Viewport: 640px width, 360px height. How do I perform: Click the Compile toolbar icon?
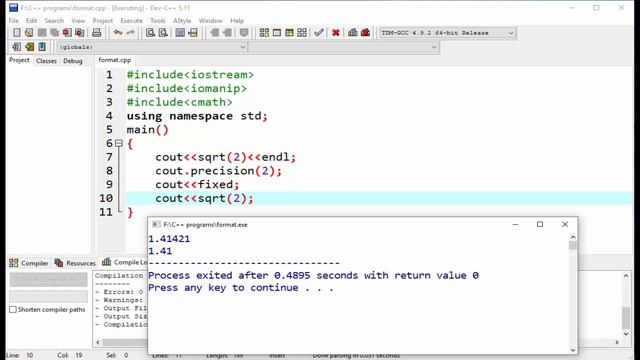pyautogui.click(x=264, y=33)
